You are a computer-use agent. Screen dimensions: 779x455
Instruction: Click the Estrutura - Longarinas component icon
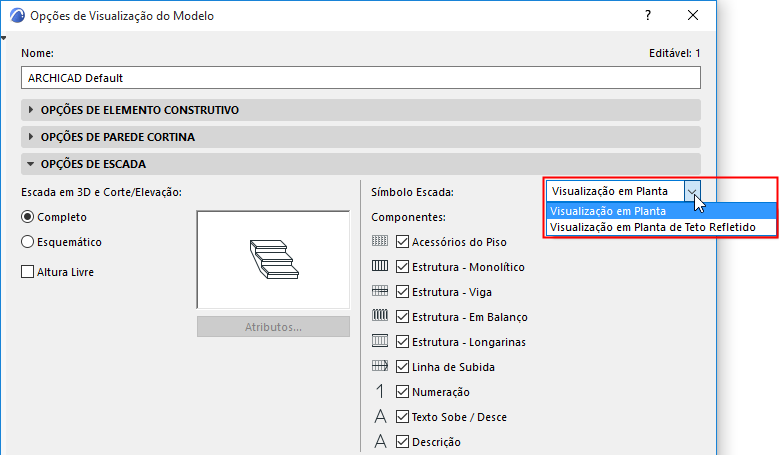point(380,341)
